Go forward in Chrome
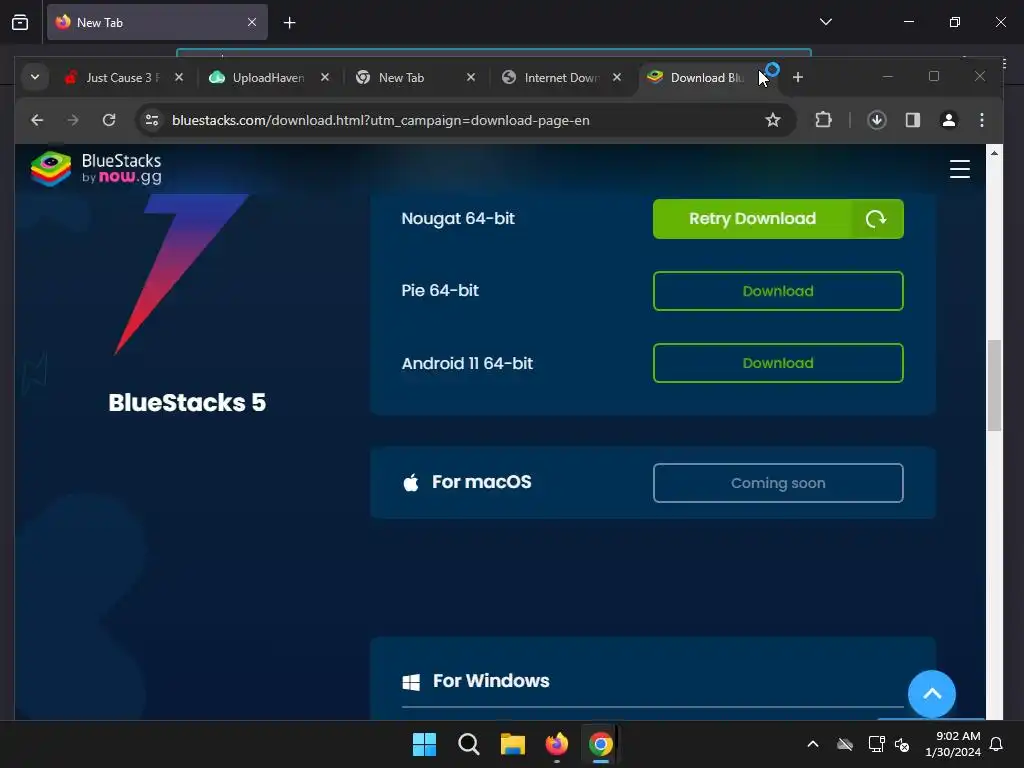This screenshot has width=1024, height=768. 72,120
